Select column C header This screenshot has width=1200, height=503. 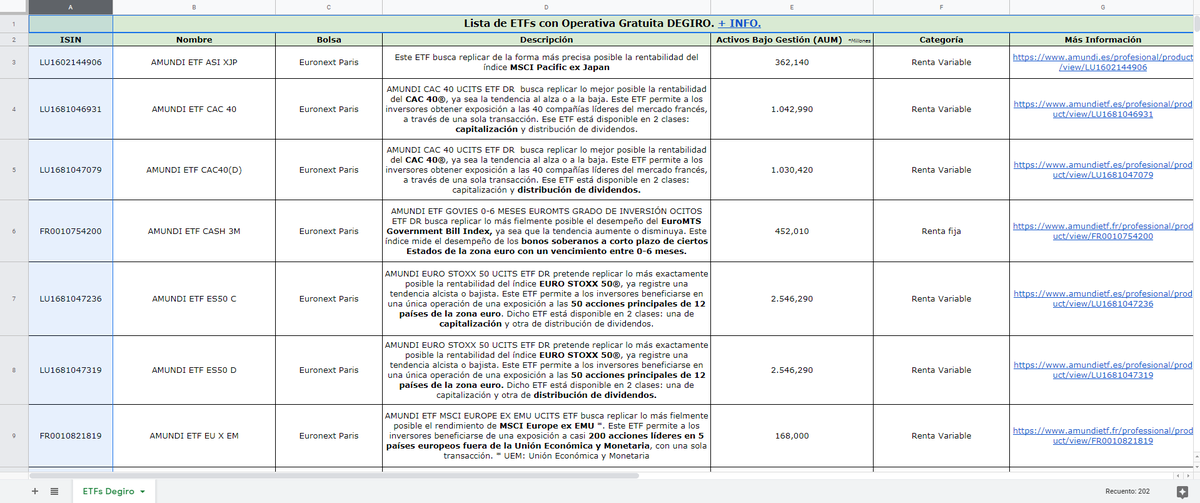329,7
